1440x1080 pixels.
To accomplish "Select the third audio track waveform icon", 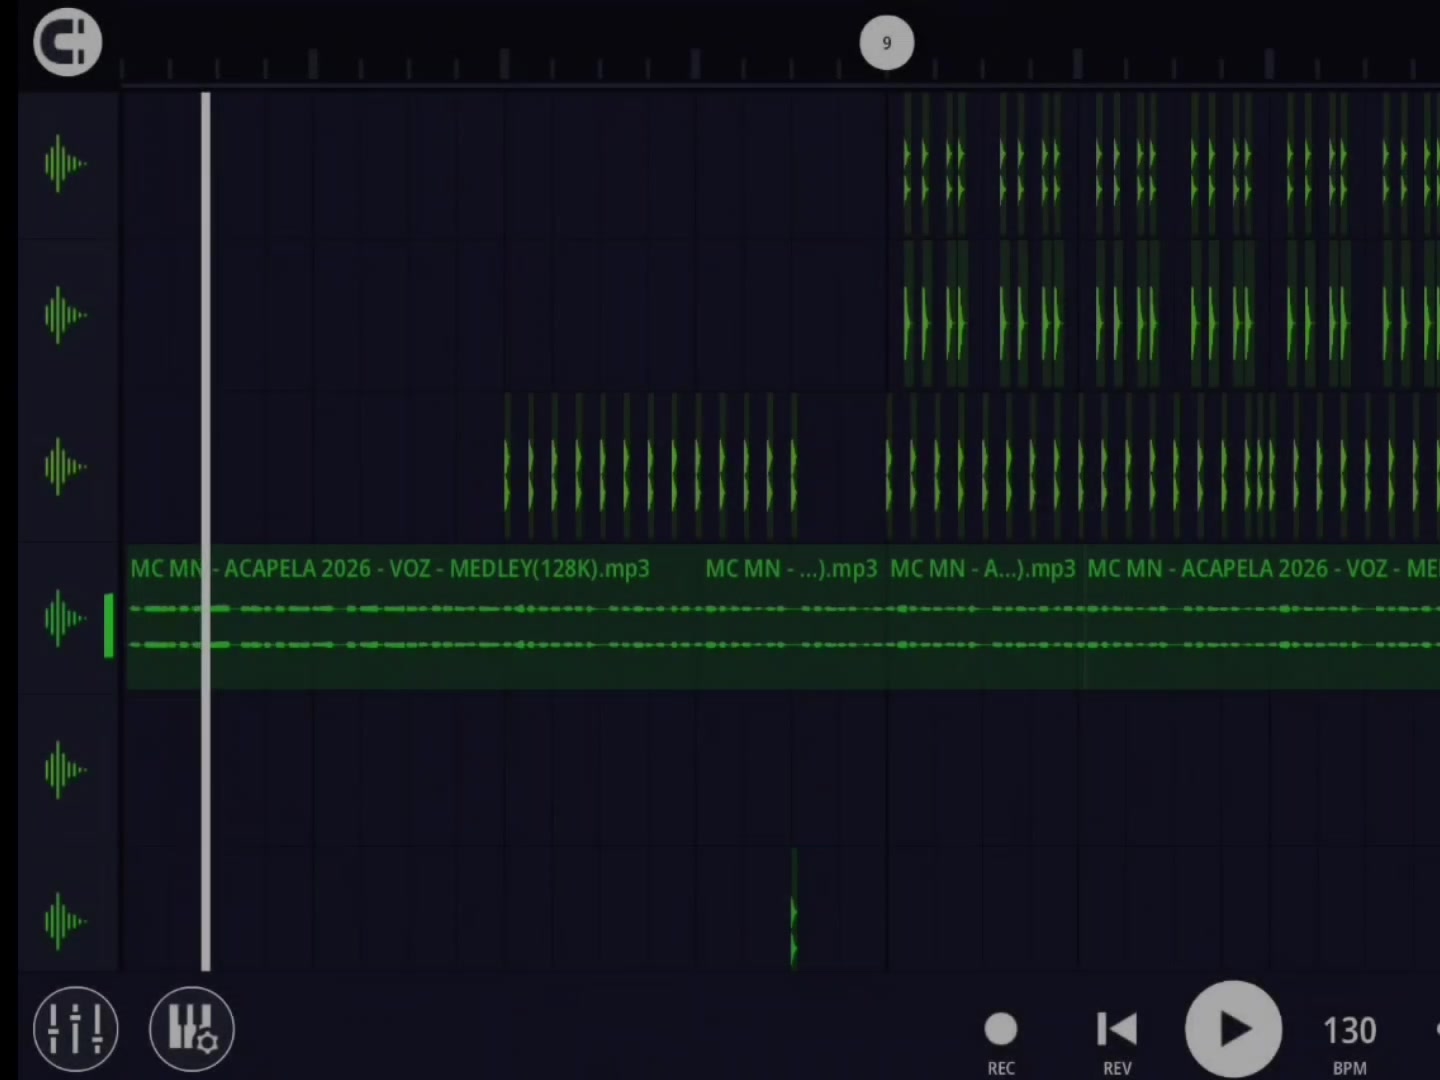I will pyautogui.click(x=66, y=467).
